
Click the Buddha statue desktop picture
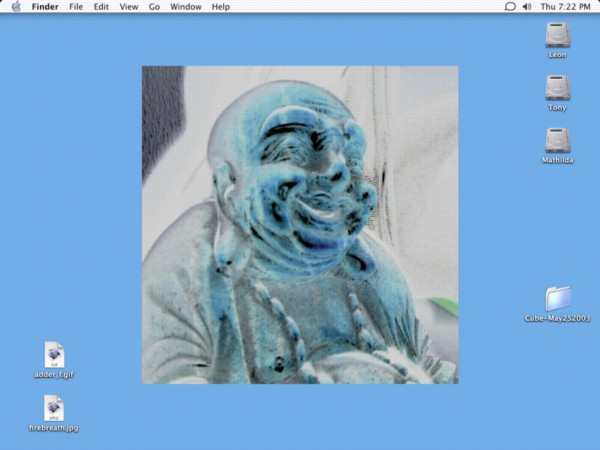[300, 225]
